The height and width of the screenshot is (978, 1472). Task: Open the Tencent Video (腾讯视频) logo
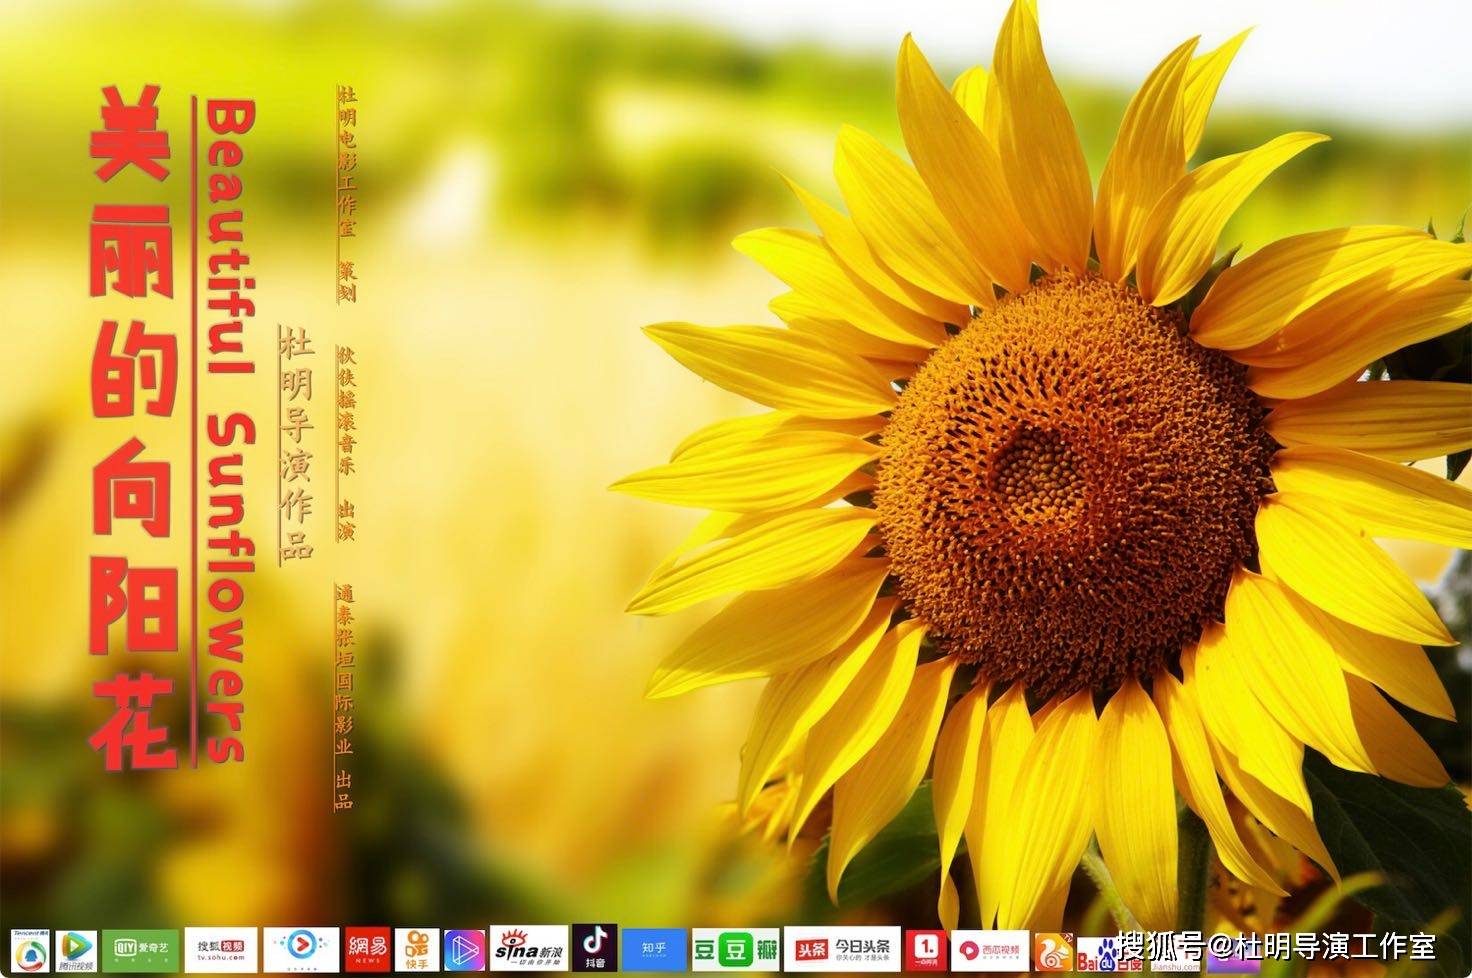point(76,950)
